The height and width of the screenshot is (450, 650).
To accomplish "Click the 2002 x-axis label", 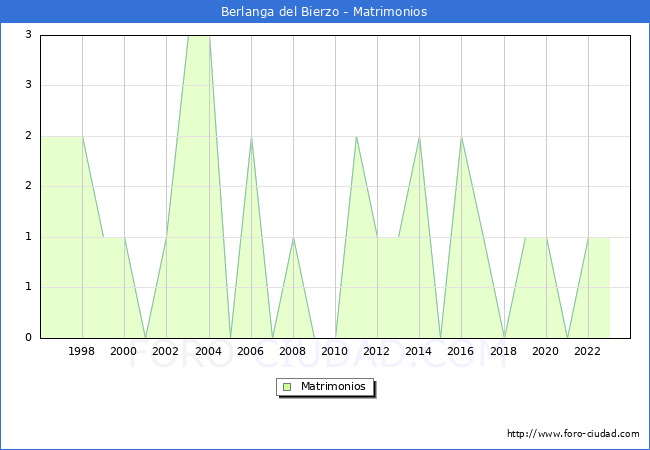I will [x=165, y=351].
